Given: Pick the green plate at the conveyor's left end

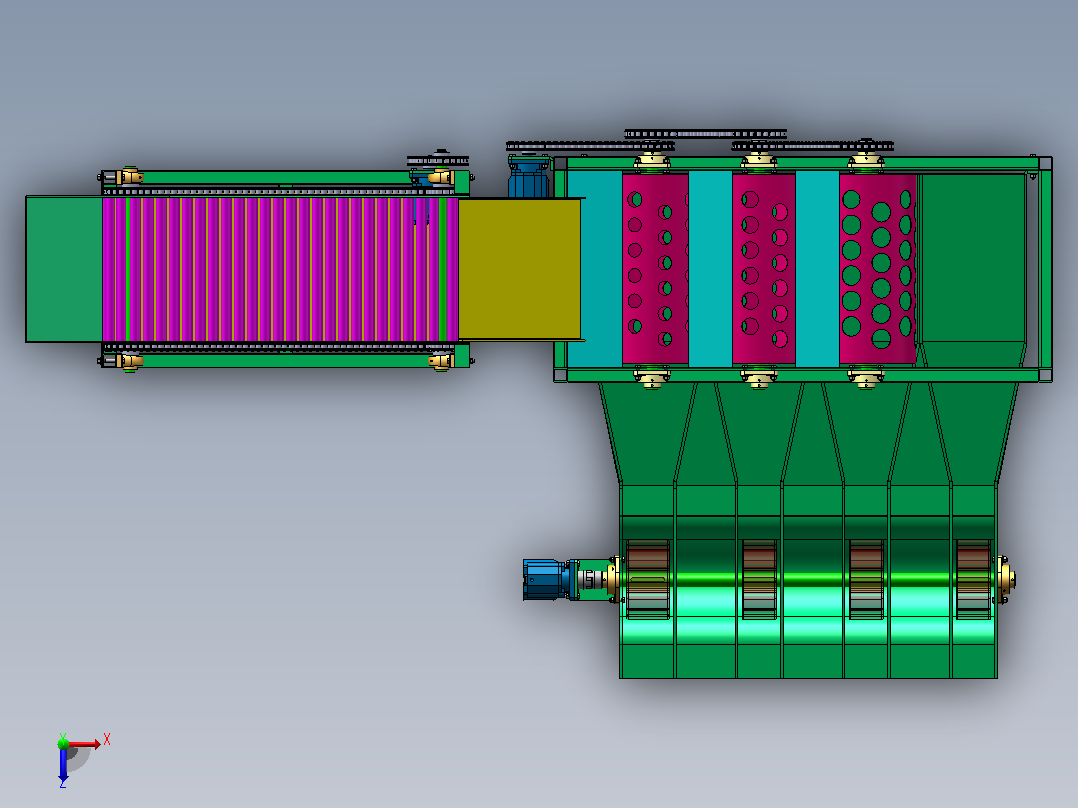Looking at the screenshot, I should click(64, 269).
